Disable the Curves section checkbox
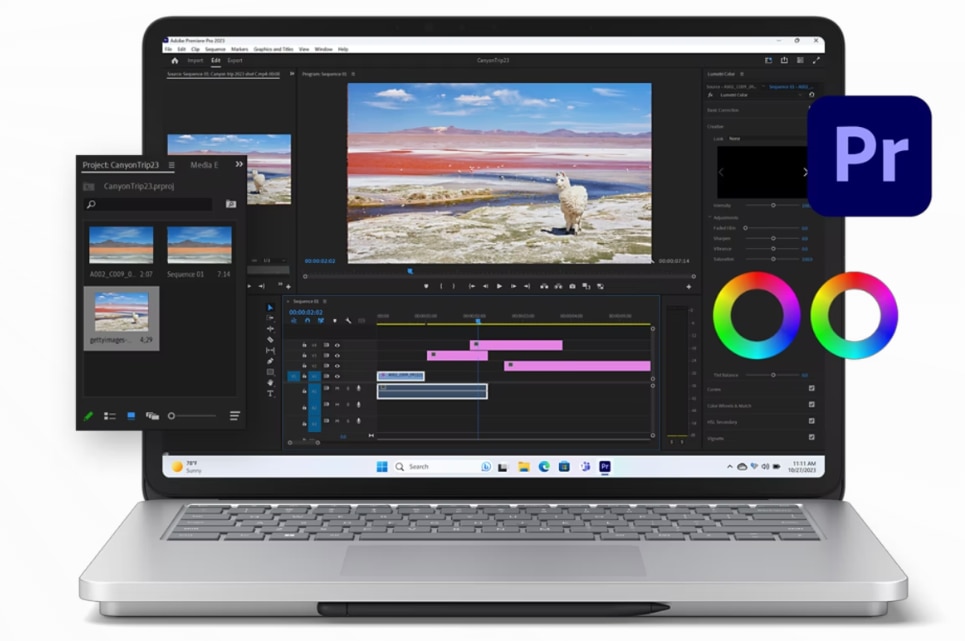Image resolution: width=965 pixels, height=641 pixels. pyautogui.click(x=811, y=388)
